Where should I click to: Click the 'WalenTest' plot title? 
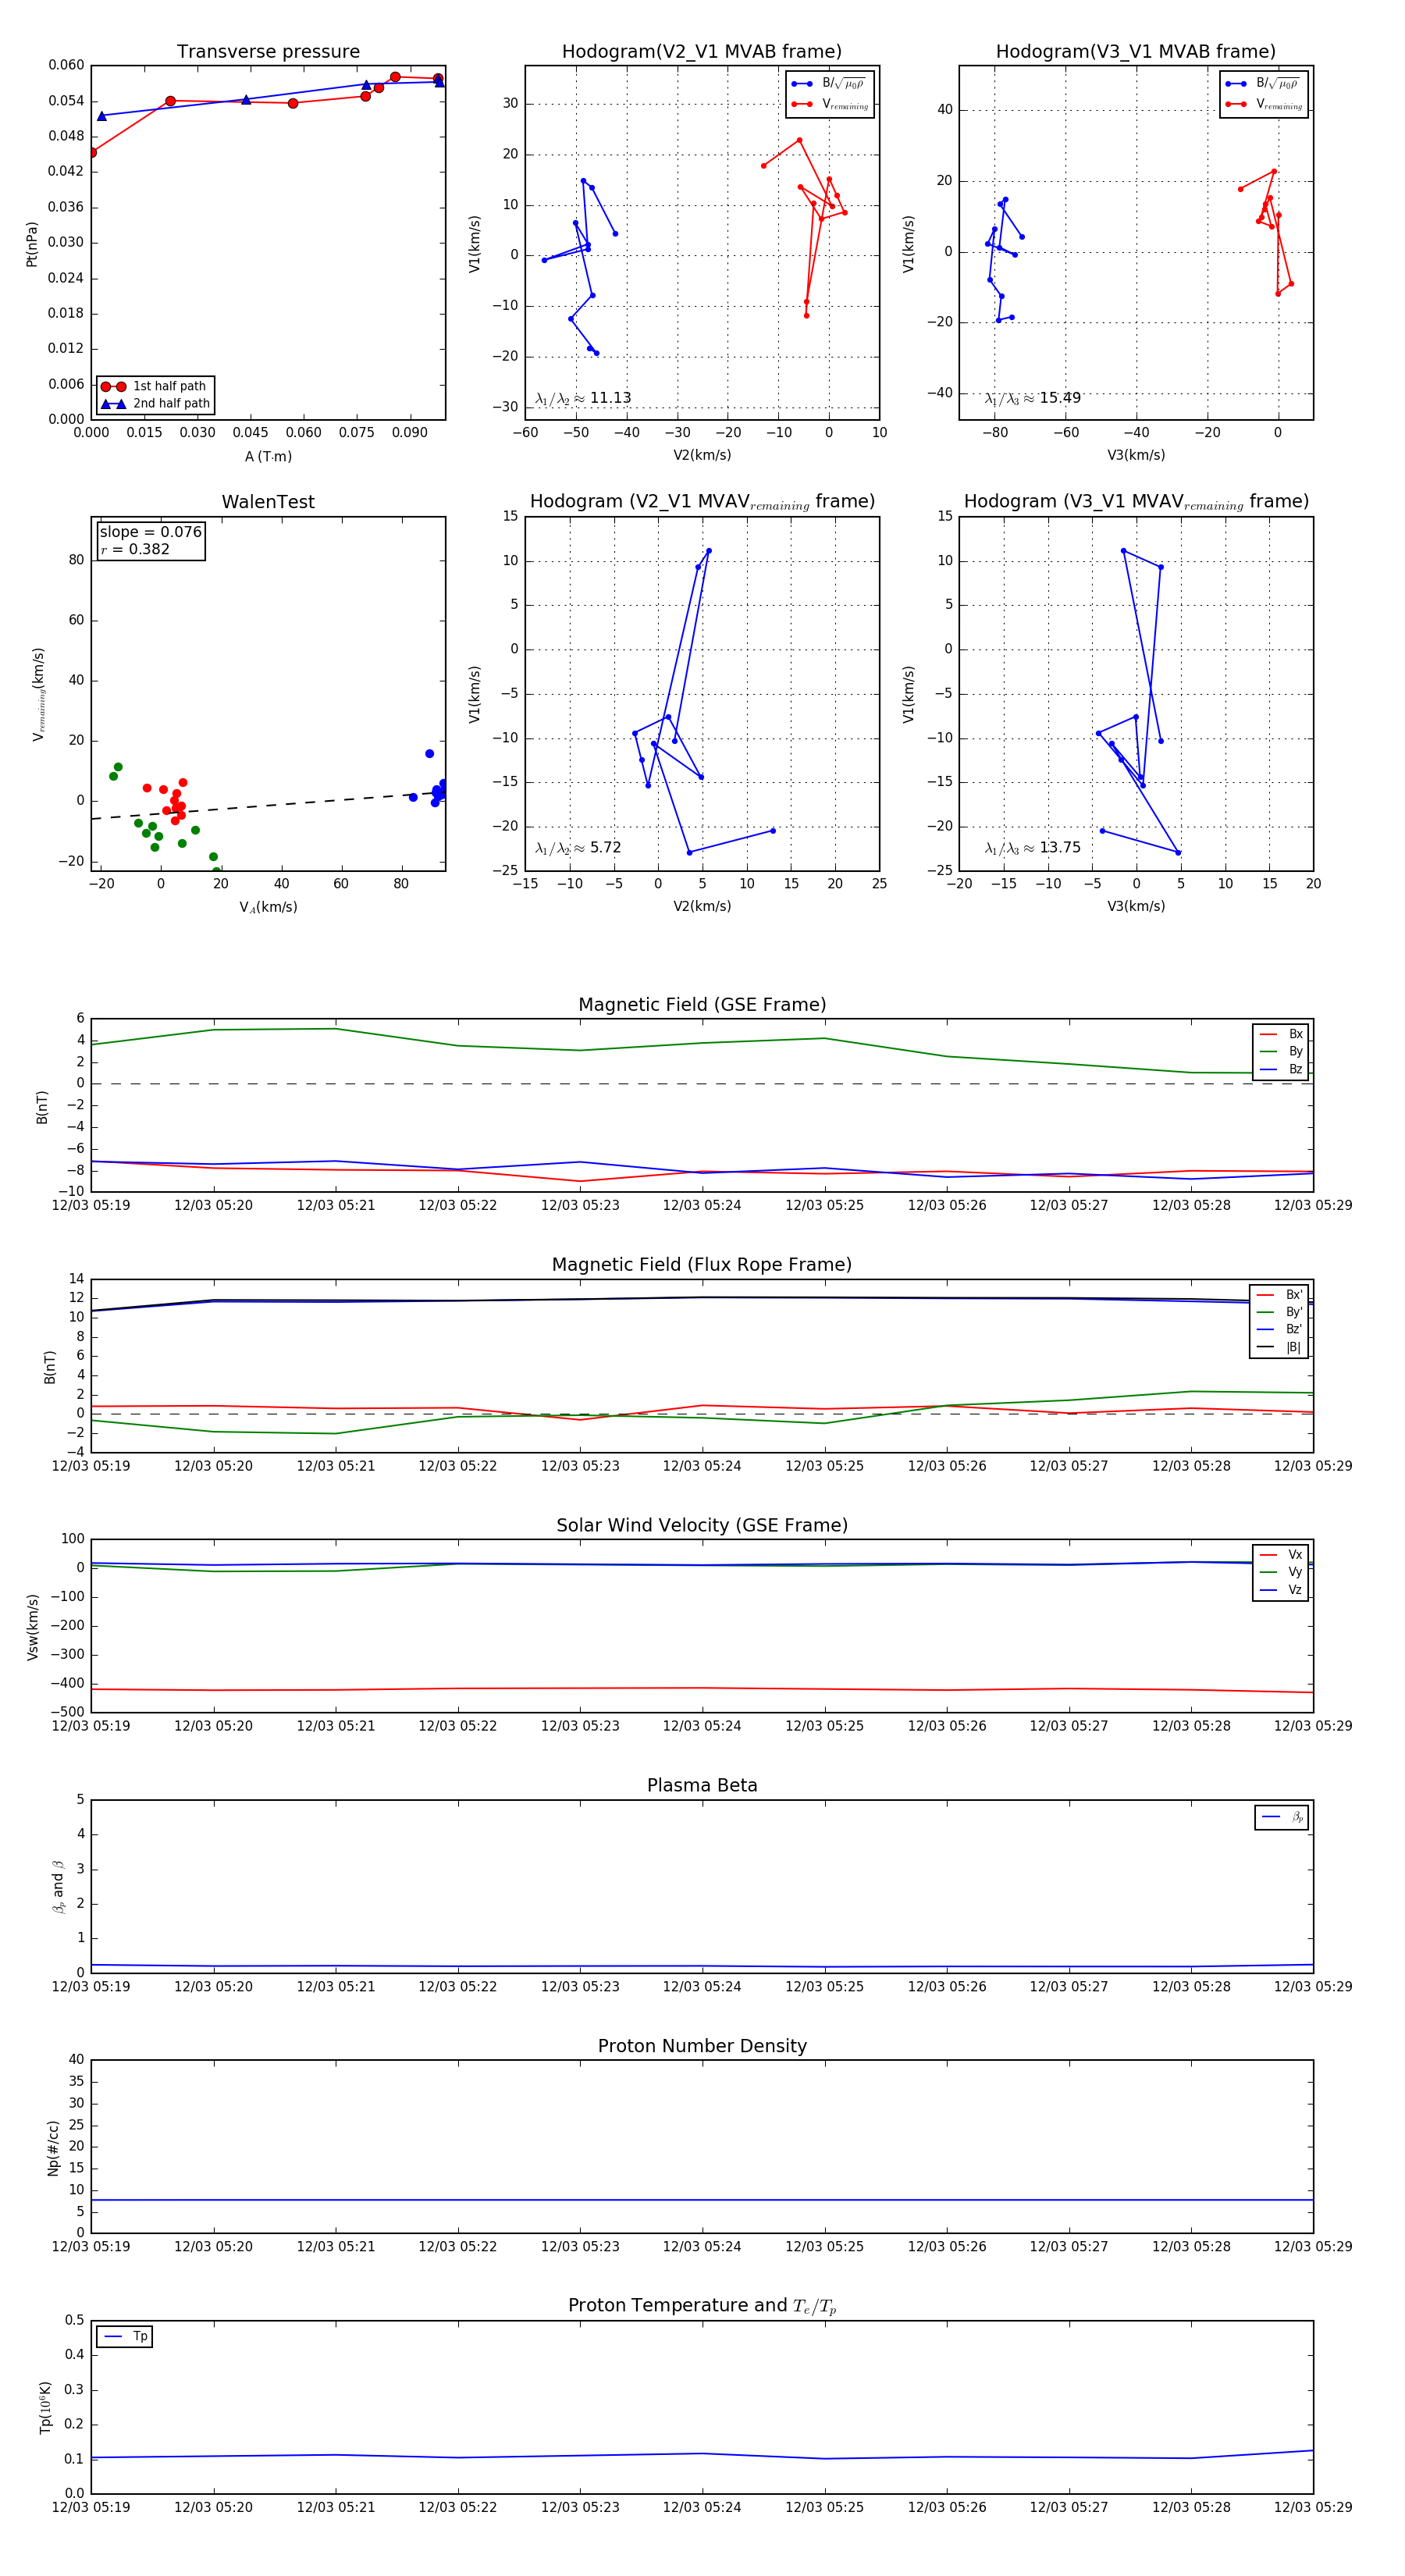(x=268, y=502)
